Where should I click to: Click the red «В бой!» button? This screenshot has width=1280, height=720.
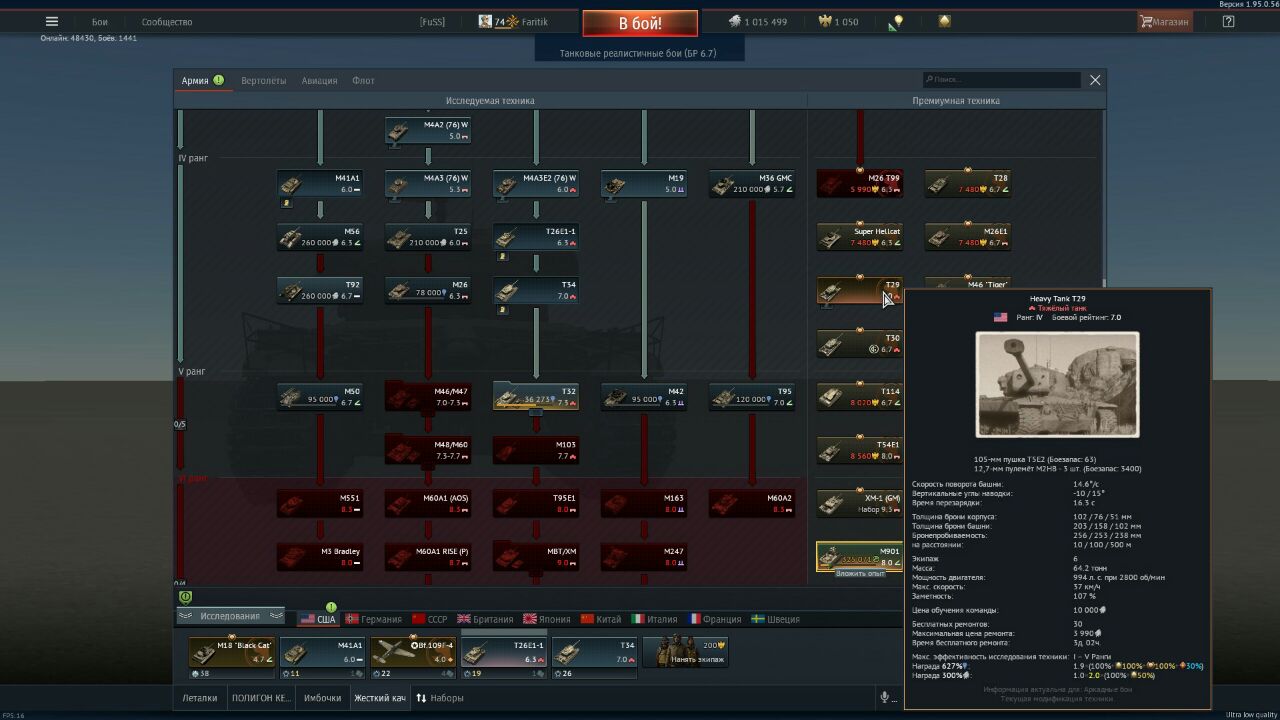tap(640, 23)
